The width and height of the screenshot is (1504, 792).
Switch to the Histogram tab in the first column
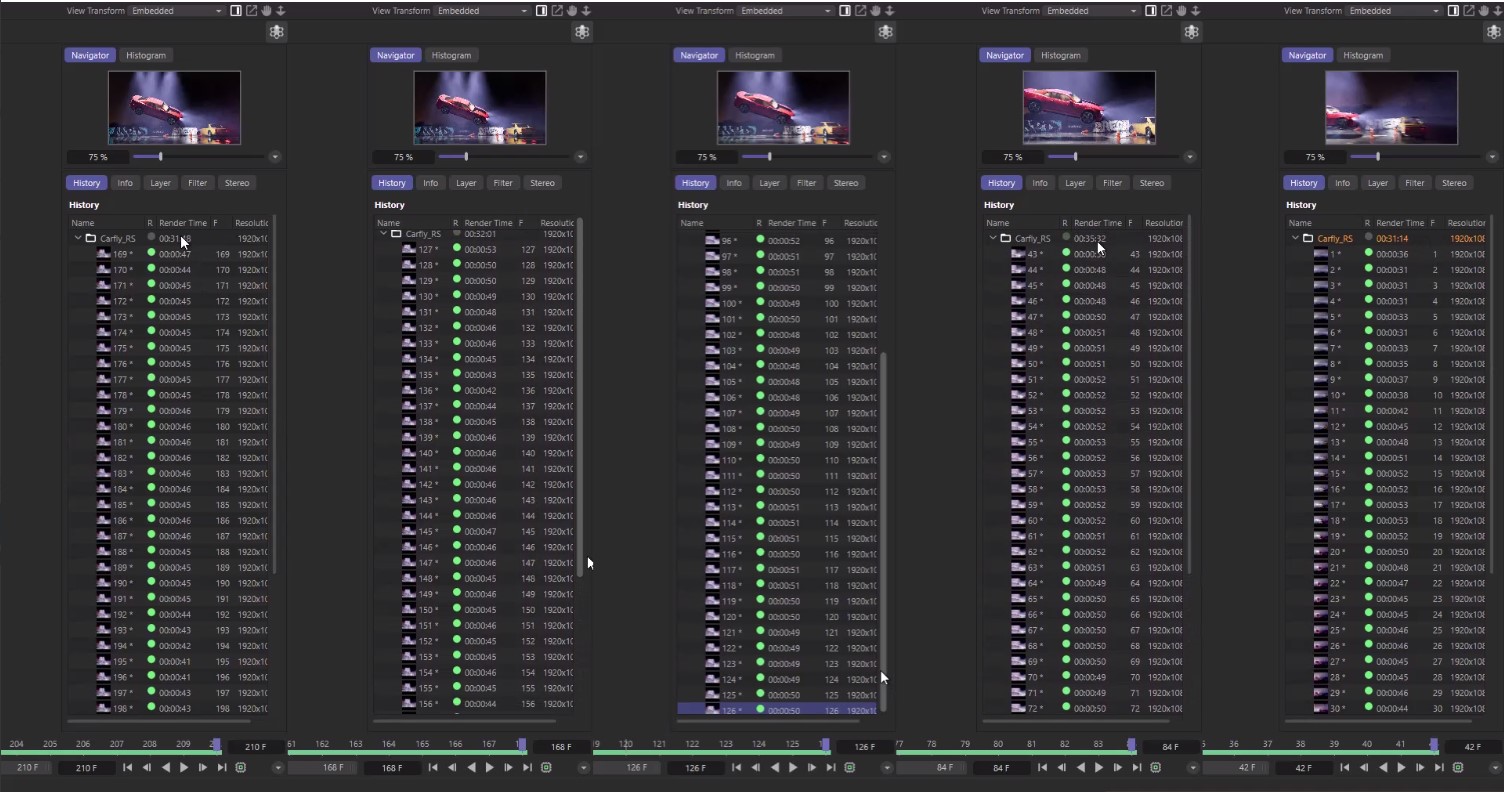146,55
